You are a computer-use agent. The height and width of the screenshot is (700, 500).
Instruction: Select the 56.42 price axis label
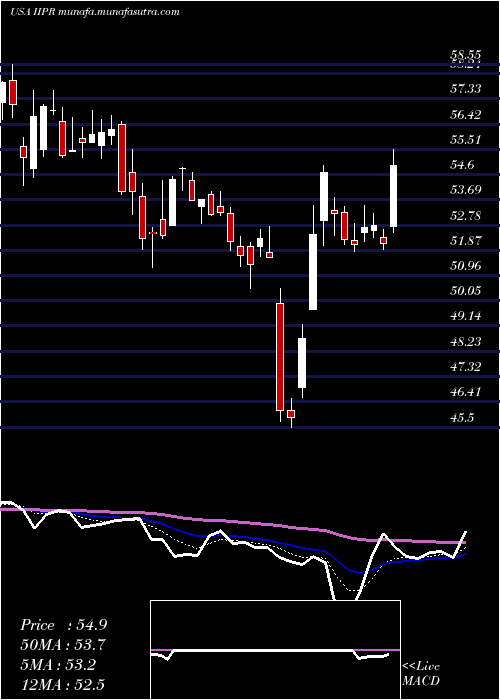point(466,114)
